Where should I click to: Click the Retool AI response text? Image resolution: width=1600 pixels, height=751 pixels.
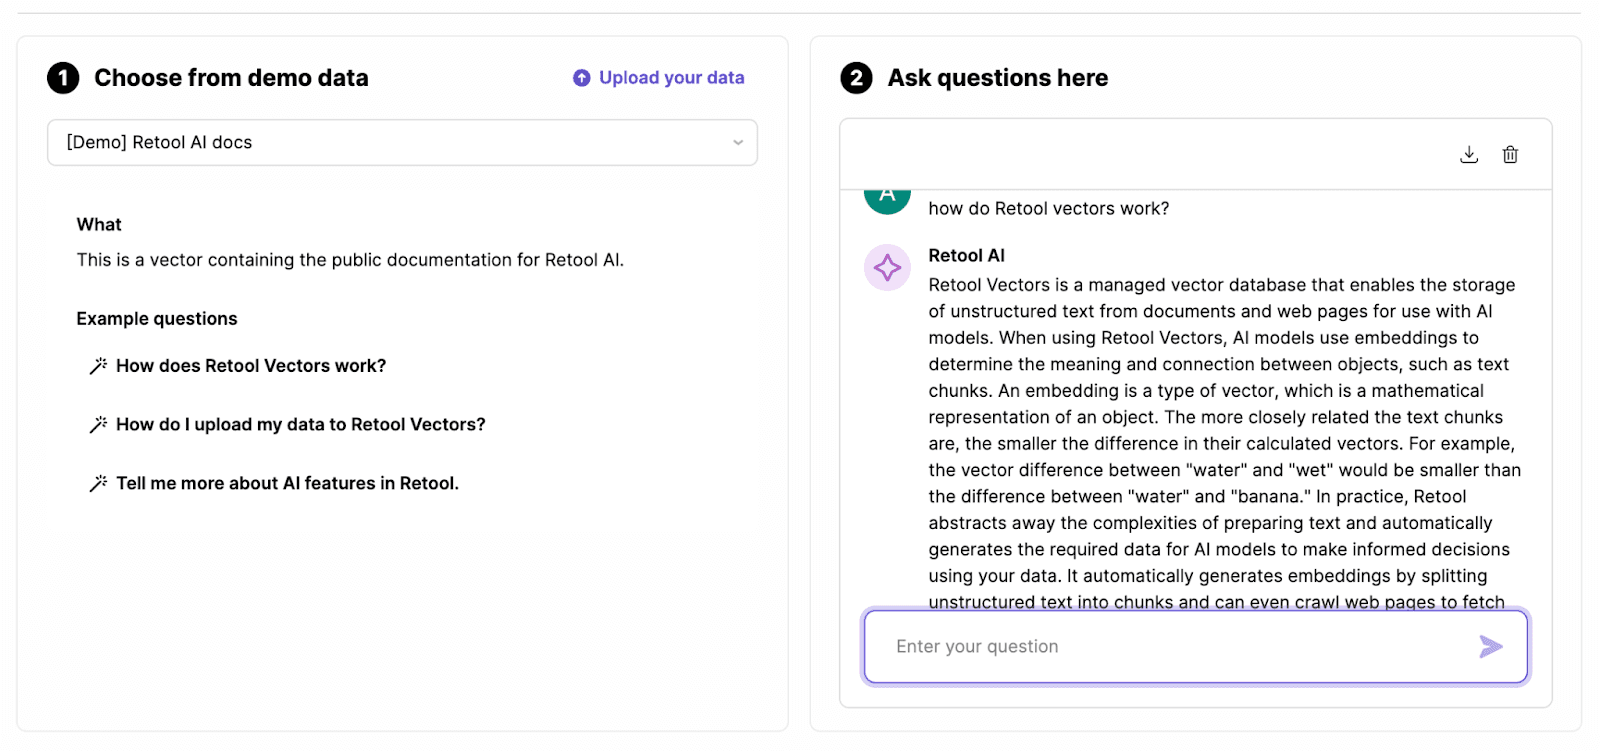click(1224, 430)
